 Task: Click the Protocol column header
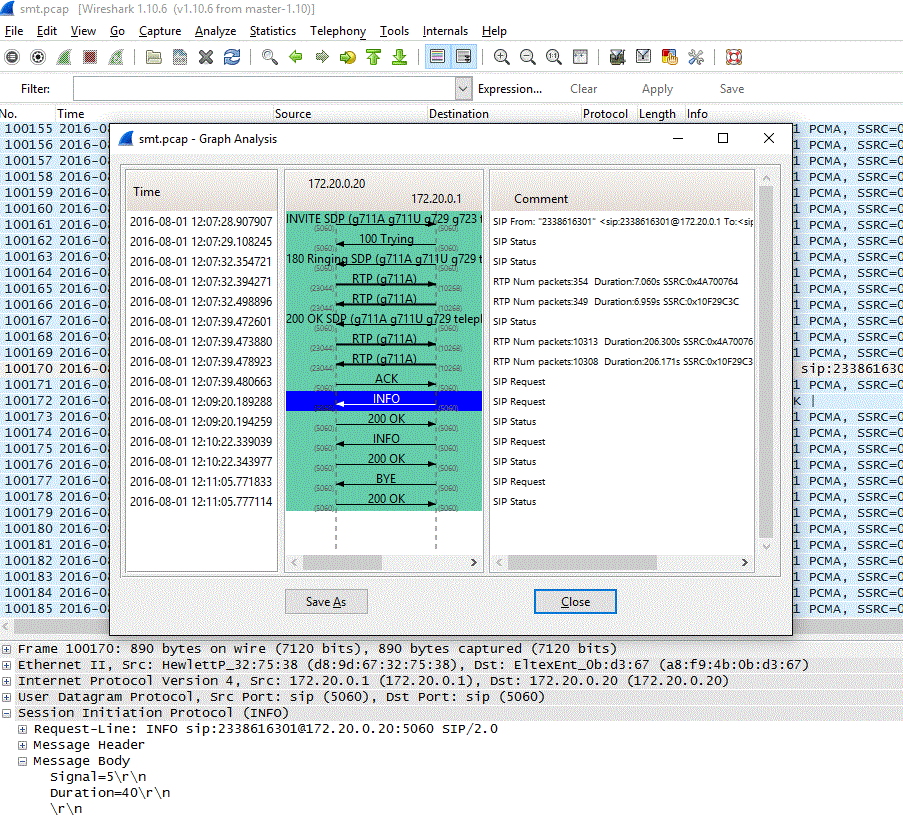coord(605,114)
